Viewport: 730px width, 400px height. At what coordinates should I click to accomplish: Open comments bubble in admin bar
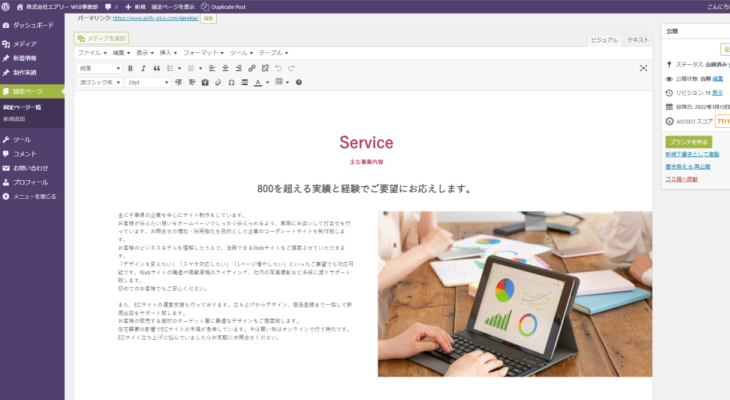coord(111,7)
